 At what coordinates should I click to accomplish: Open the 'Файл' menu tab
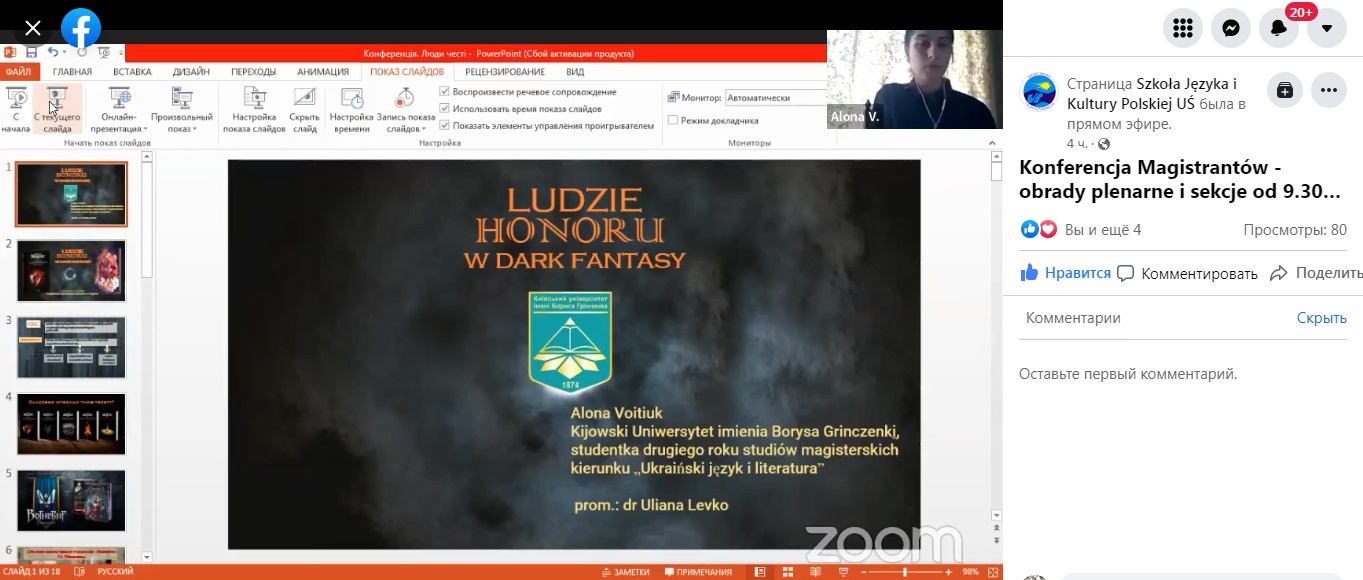coord(18,72)
